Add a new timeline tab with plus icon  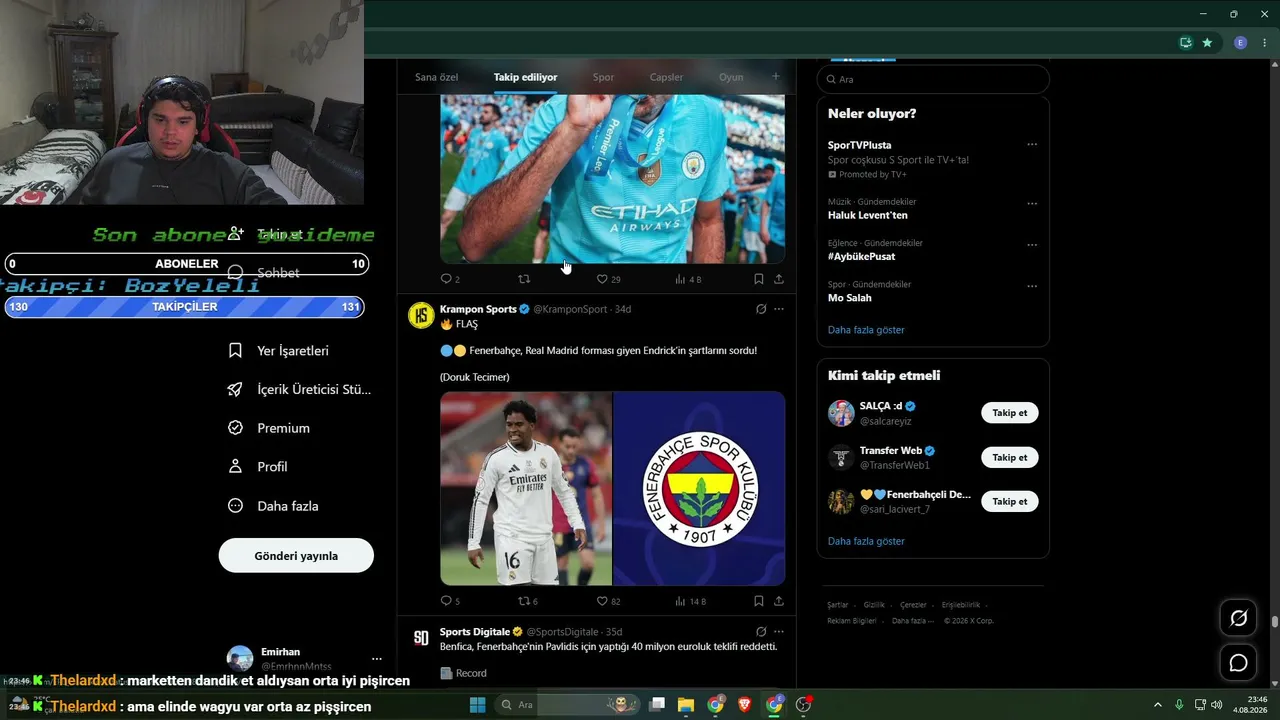coord(775,77)
